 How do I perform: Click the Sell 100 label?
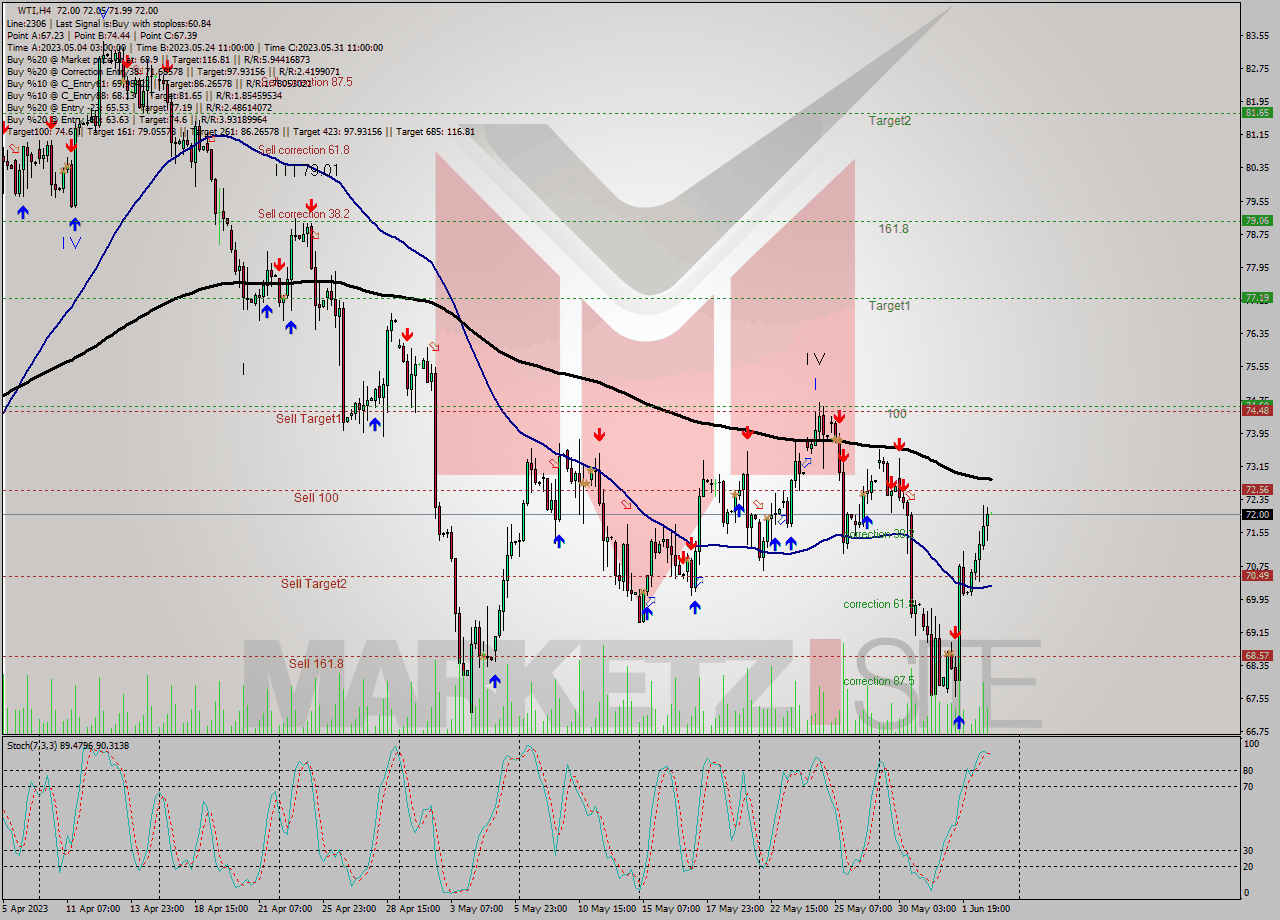pos(316,498)
